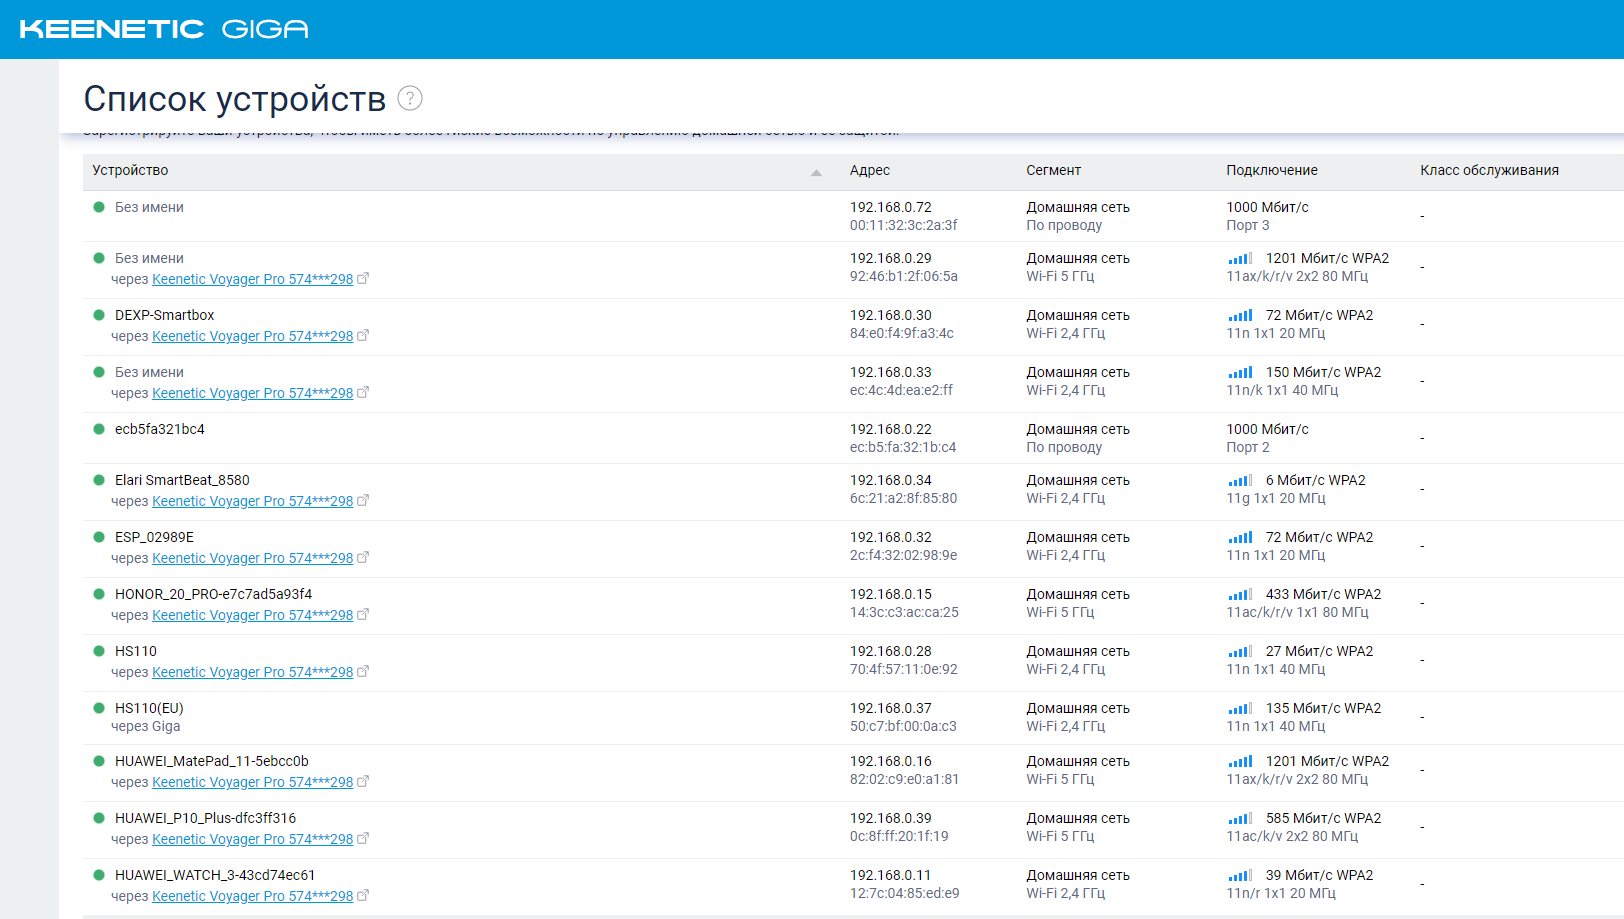
Task: Click external link icon in HUAWEI_WATCH_3 row
Action: click(x=363, y=896)
